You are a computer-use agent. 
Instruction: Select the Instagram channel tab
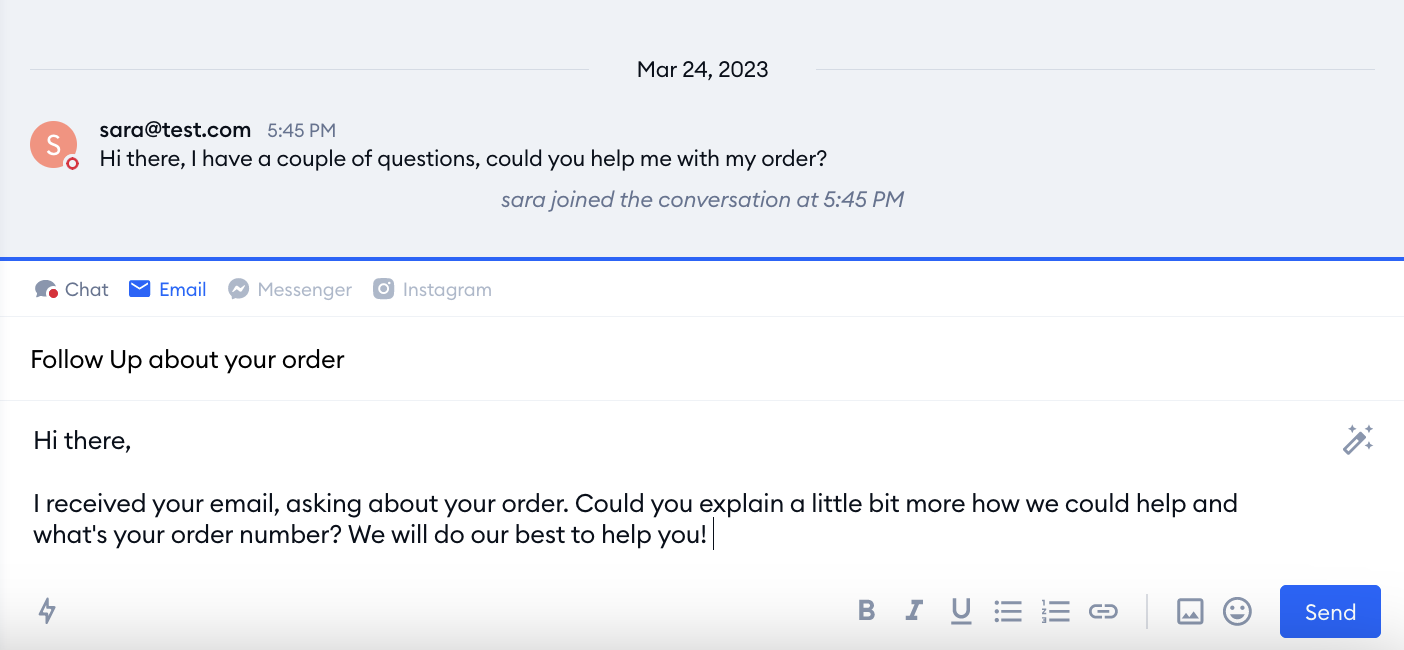(x=432, y=289)
